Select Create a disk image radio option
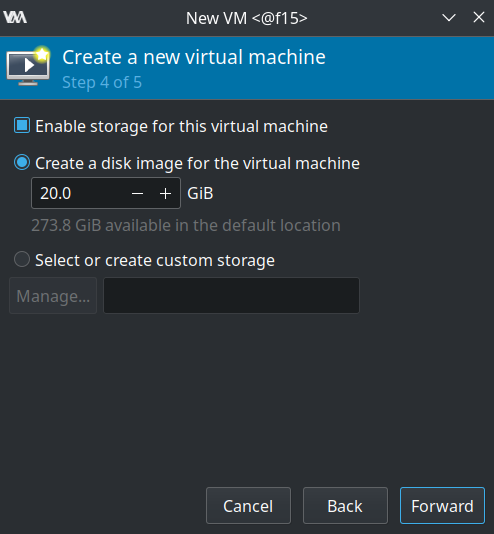 (22, 162)
